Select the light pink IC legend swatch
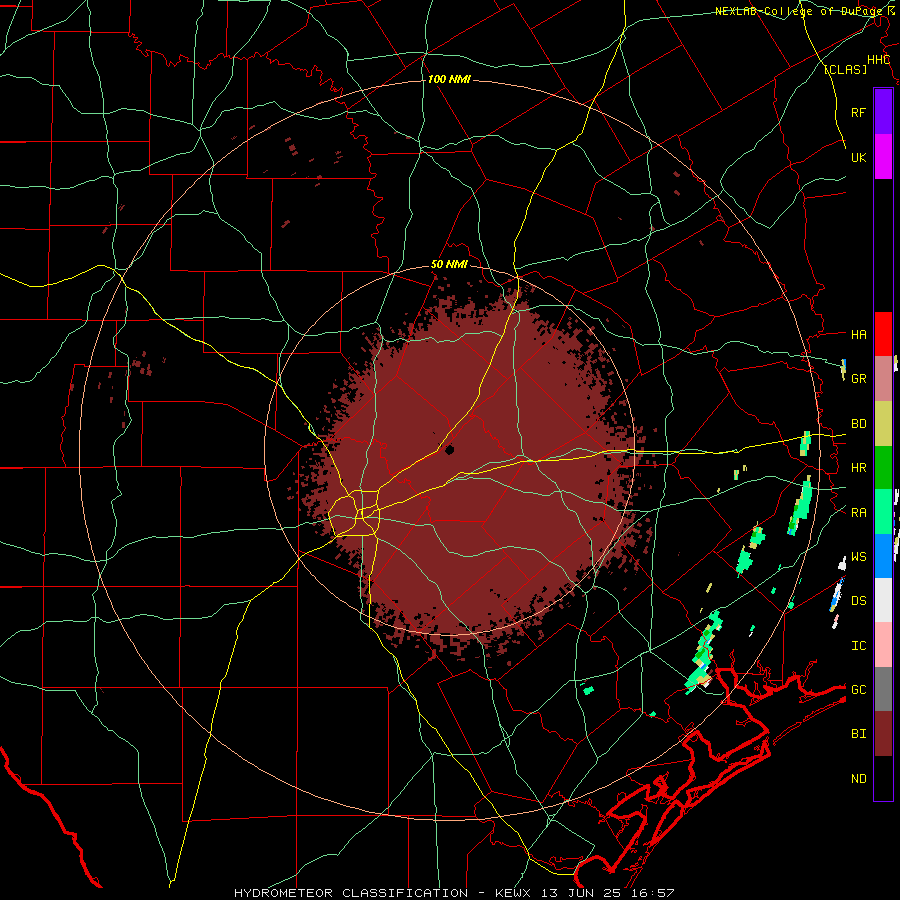900x900 pixels. point(883,645)
